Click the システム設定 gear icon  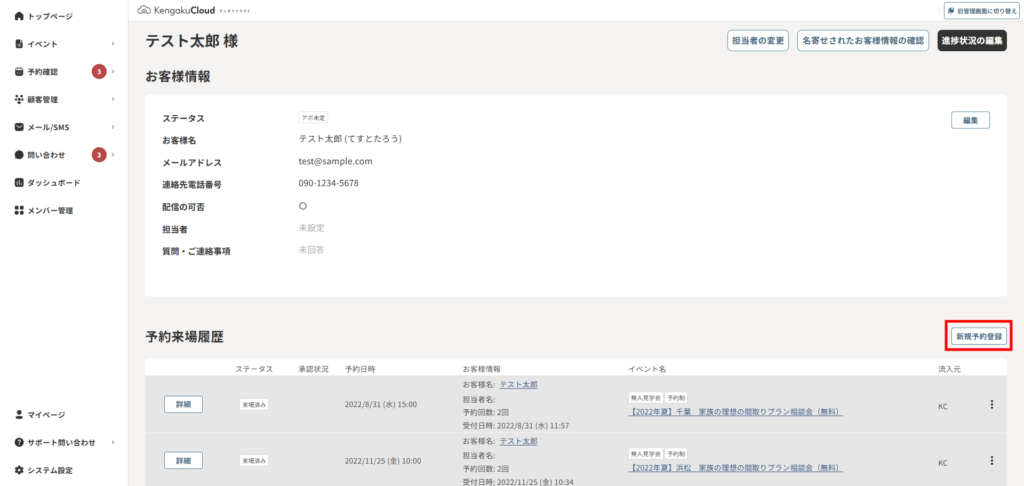point(19,470)
